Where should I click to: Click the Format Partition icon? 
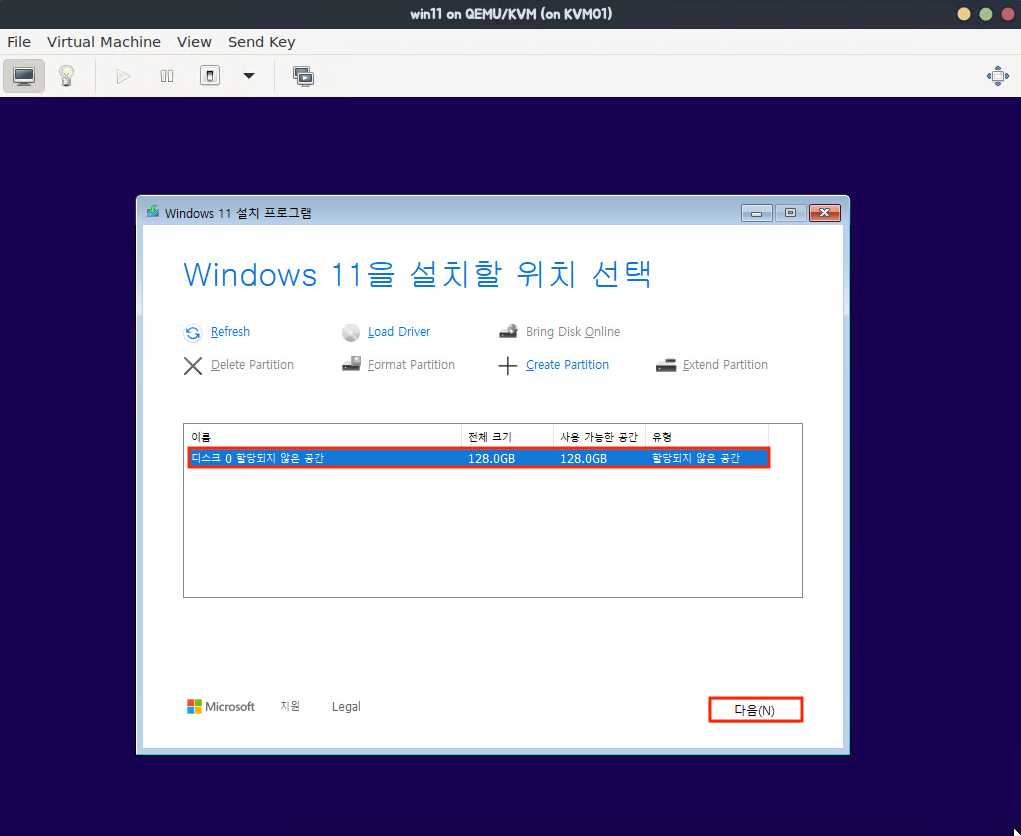tap(351, 364)
